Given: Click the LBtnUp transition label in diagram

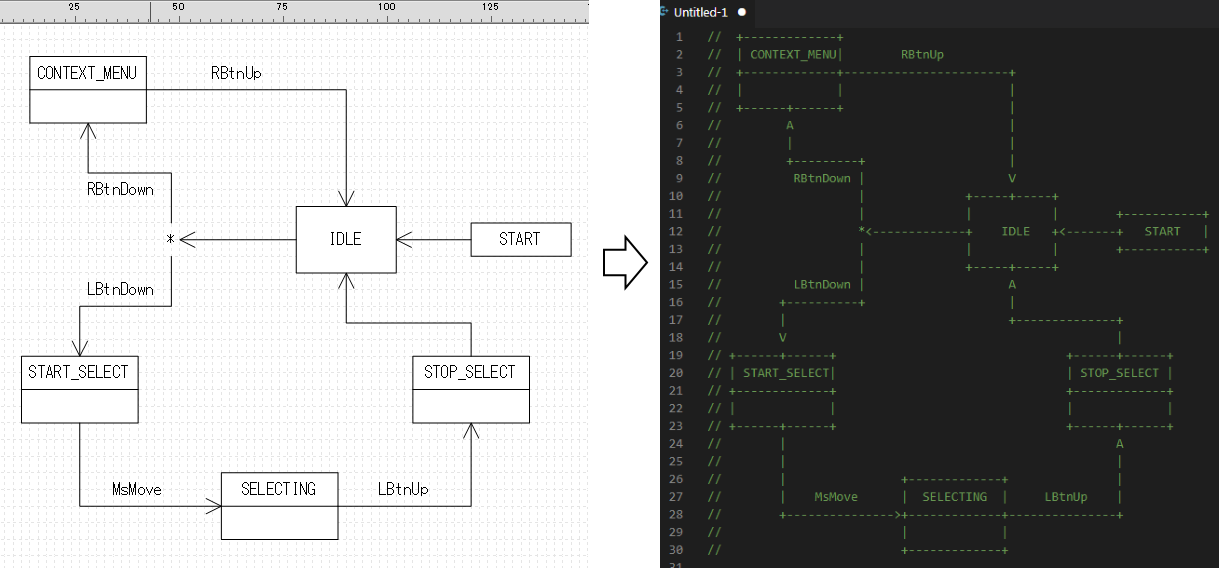Looking at the screenshot, I should point(403,489).
